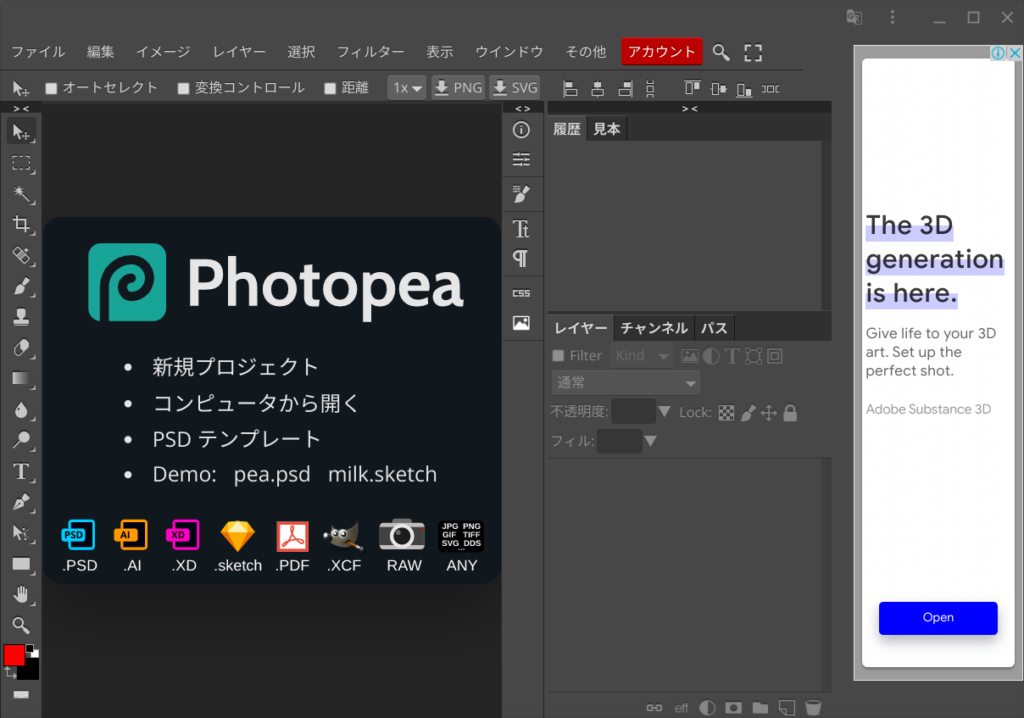The height and width of the screenshot is (718, 1024).
Task: Pick the Blur tool droplet icon
Action: pyautogui.click(x=21, y=410)
